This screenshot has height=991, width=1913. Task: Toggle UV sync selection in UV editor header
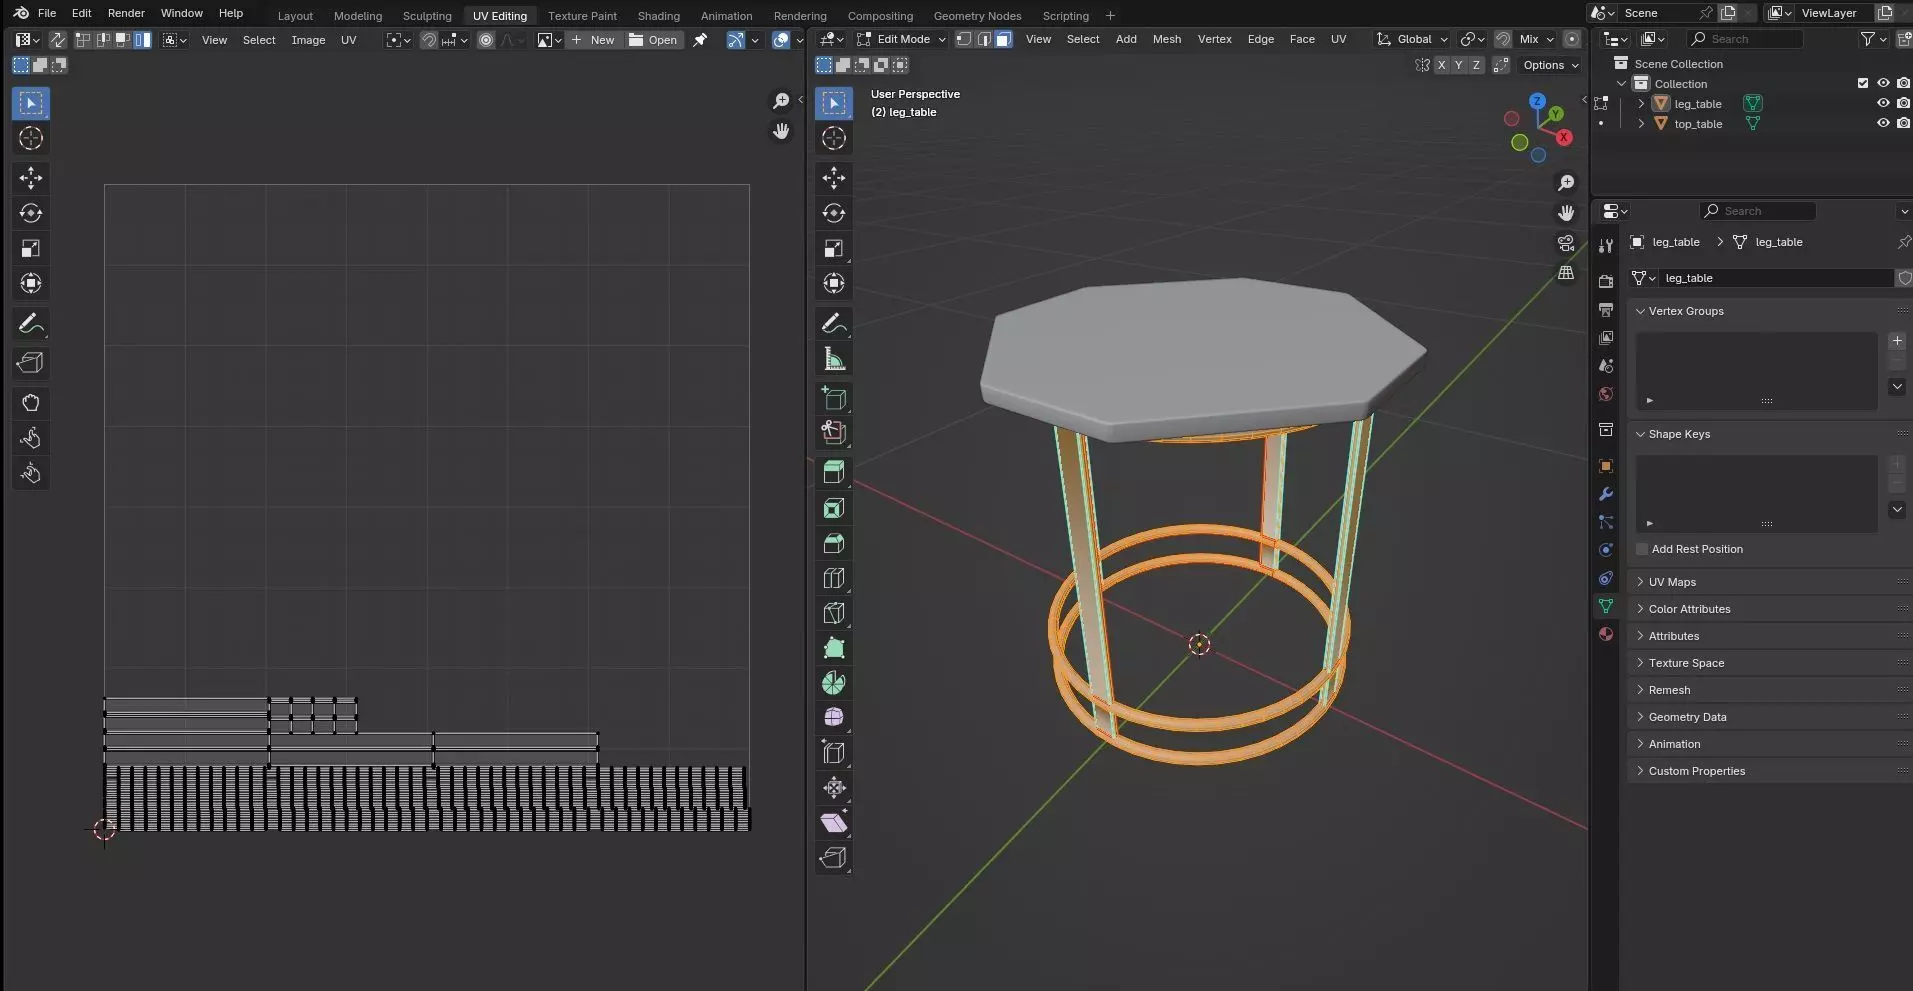(58, 40)
